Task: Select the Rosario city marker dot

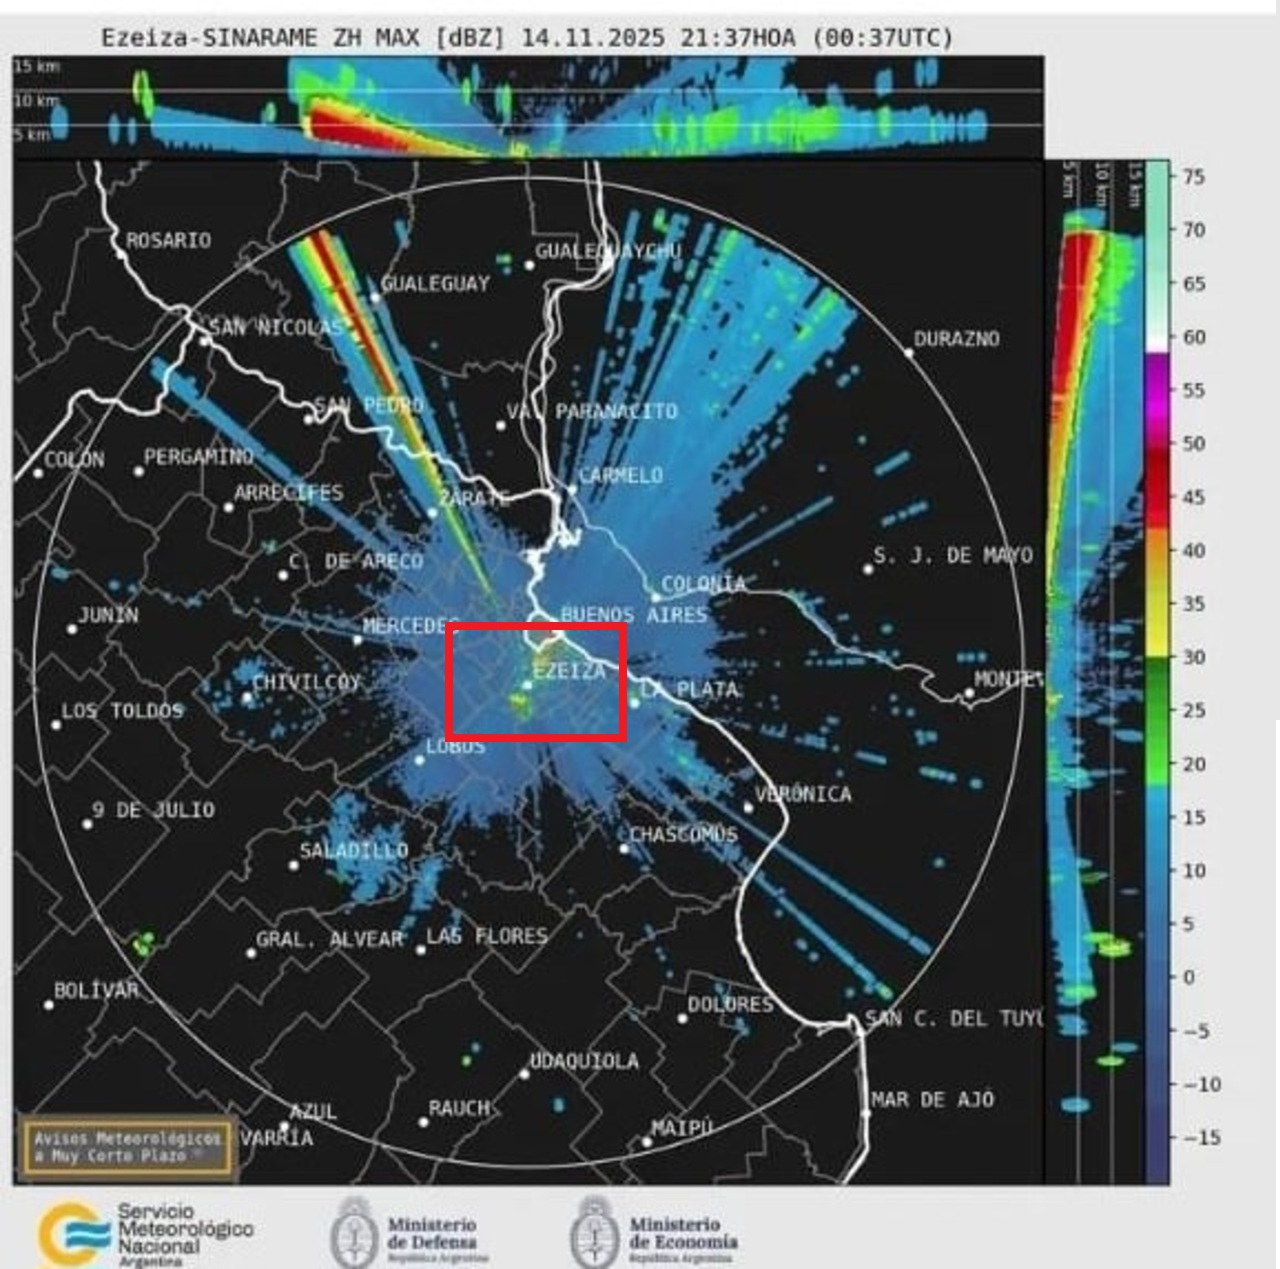Action: click(x=120, y=254)
